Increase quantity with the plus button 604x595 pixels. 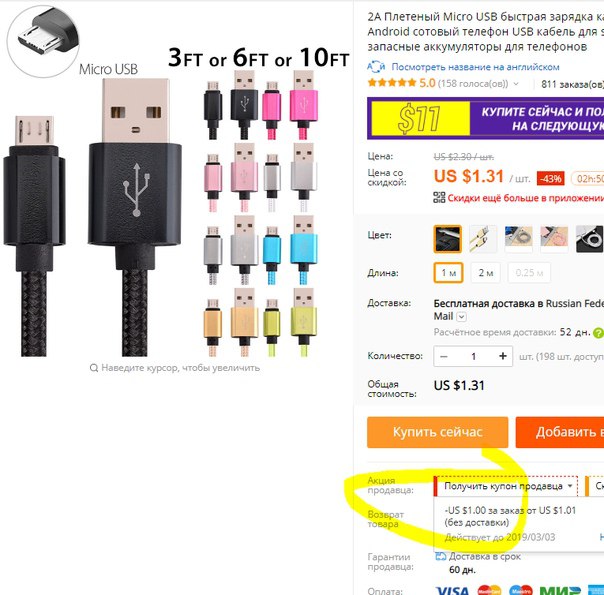click(x=502, y=356)
